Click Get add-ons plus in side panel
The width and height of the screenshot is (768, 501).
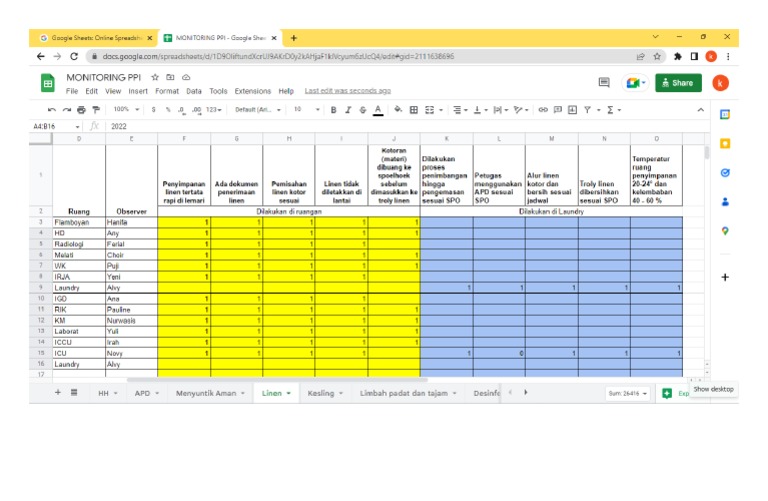pos(725,277)
